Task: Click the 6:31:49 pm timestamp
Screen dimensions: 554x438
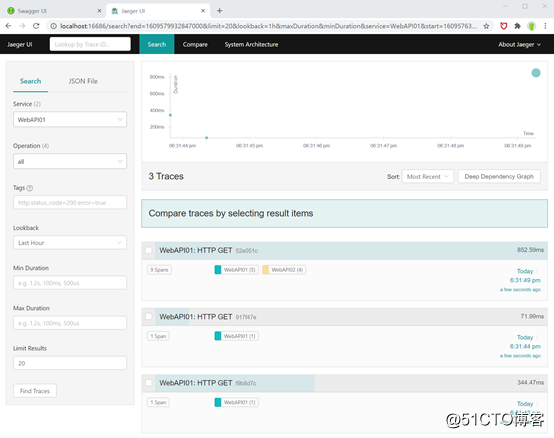Action: click(x=525, y=280)
